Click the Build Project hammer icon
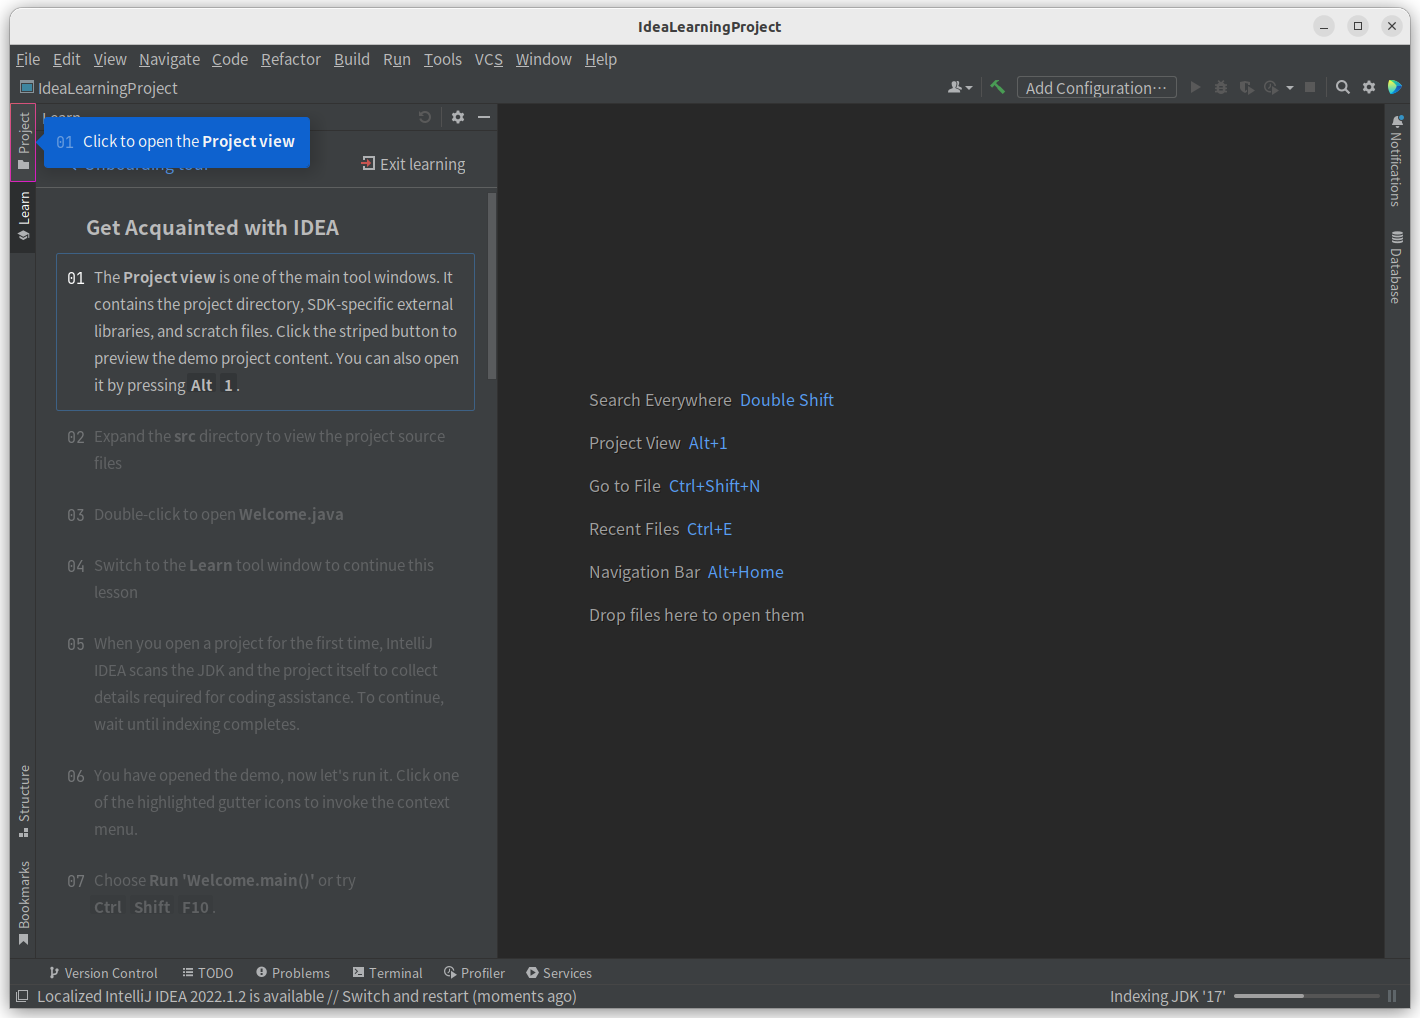 pos(997,87)
